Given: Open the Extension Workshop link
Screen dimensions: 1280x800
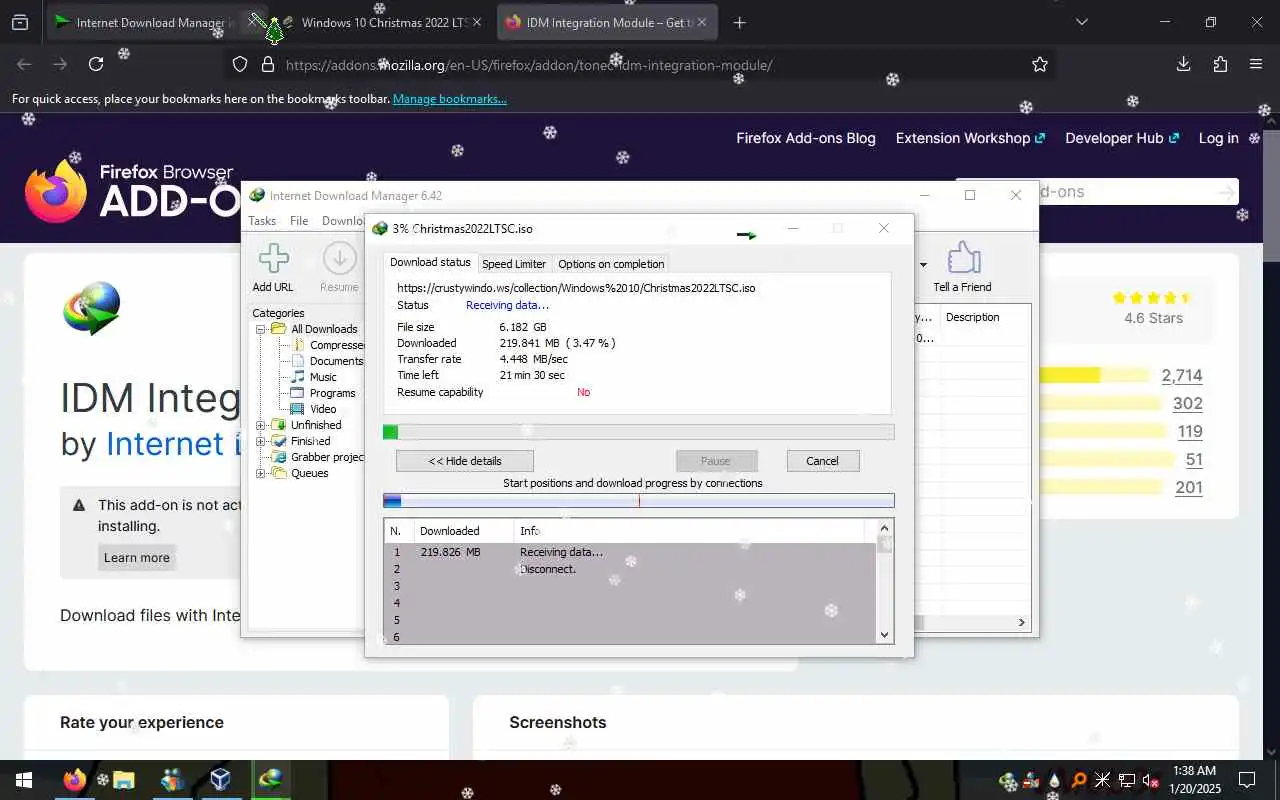Looking at the screenshot, I should click(x=970, y=138).
